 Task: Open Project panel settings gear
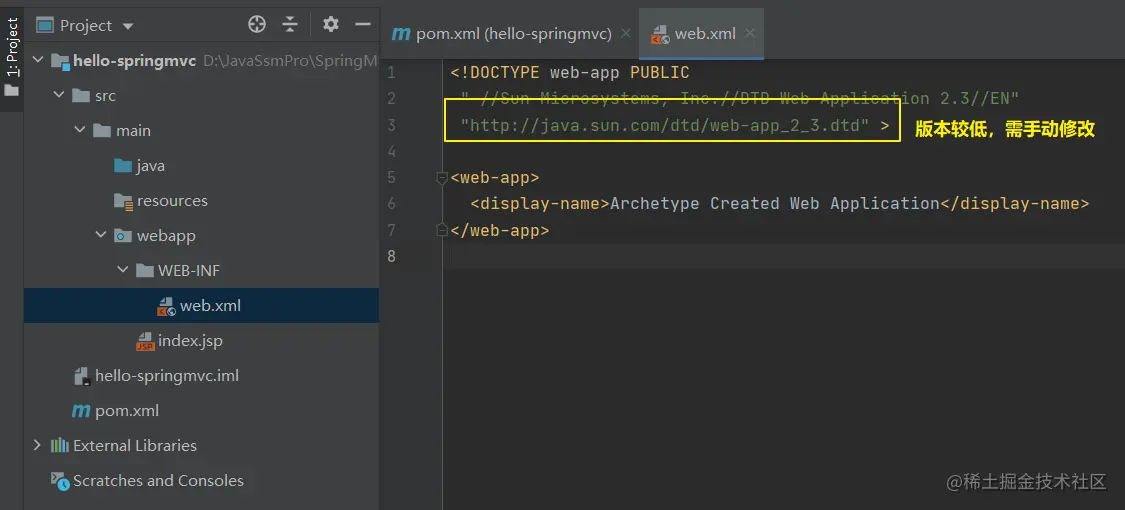[x=330, y=24]
